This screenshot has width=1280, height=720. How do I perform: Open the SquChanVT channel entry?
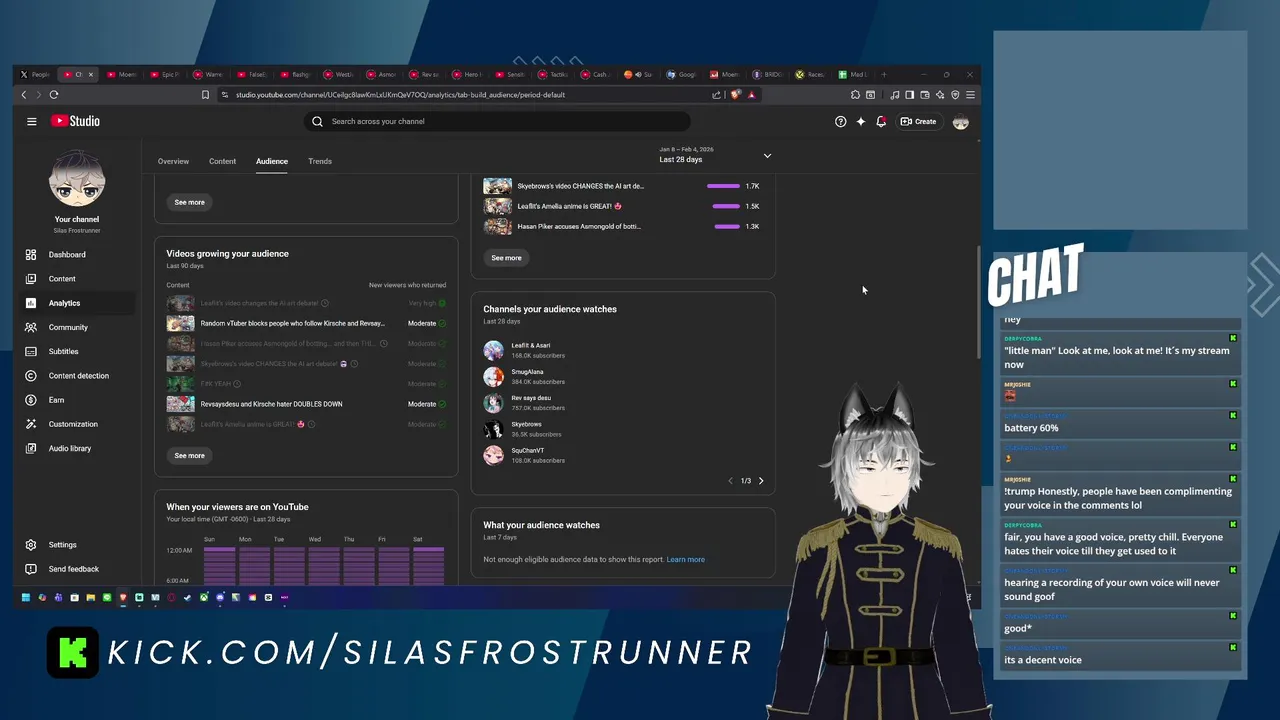click(525, 455)
